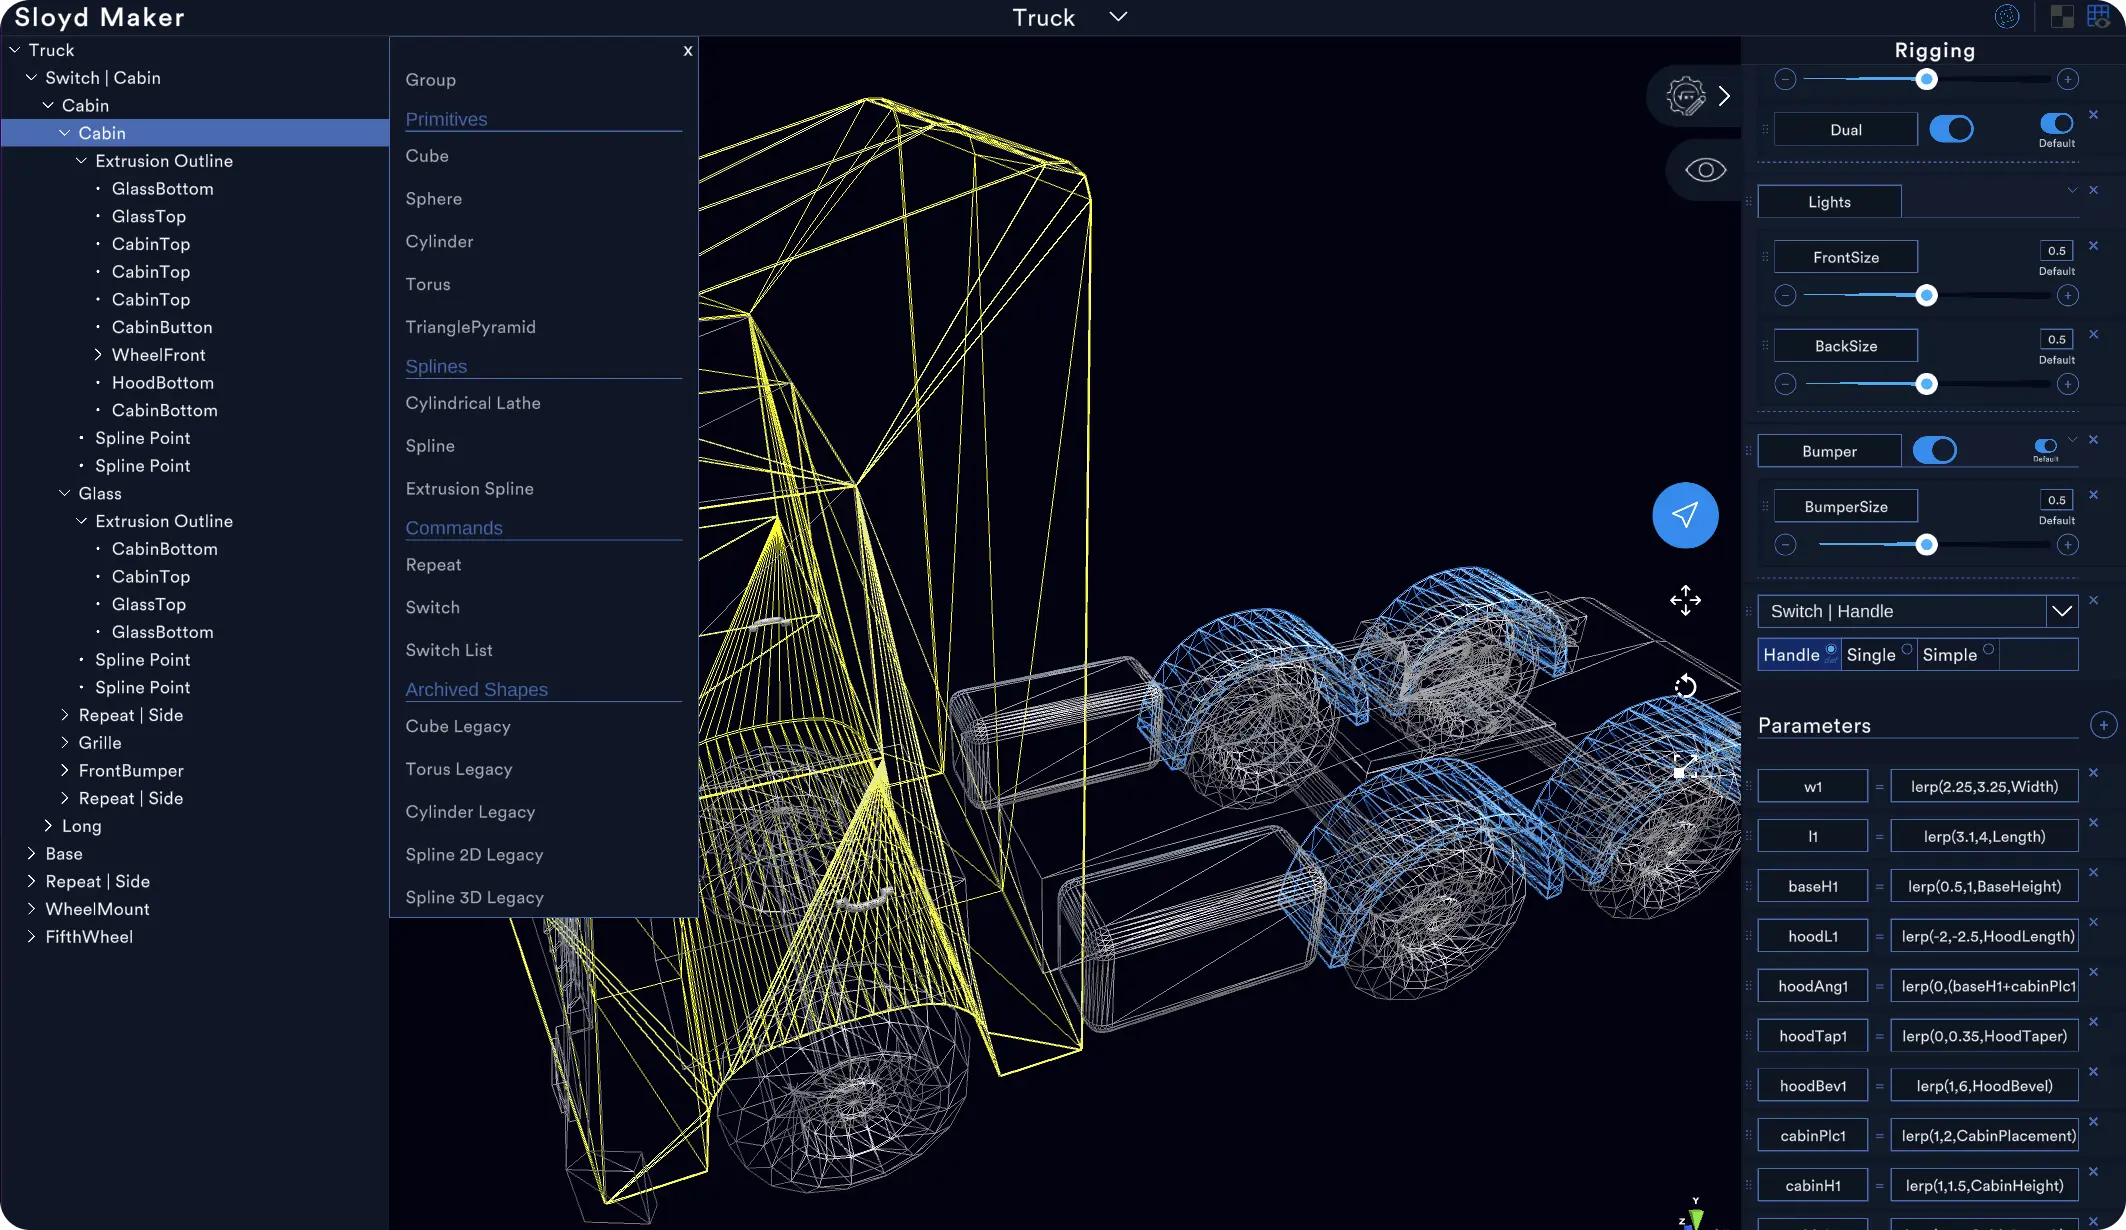Collapse the Extrusion Outline tree item
This screenshot has height=1230, width=2126.
[x=82, y=160]
